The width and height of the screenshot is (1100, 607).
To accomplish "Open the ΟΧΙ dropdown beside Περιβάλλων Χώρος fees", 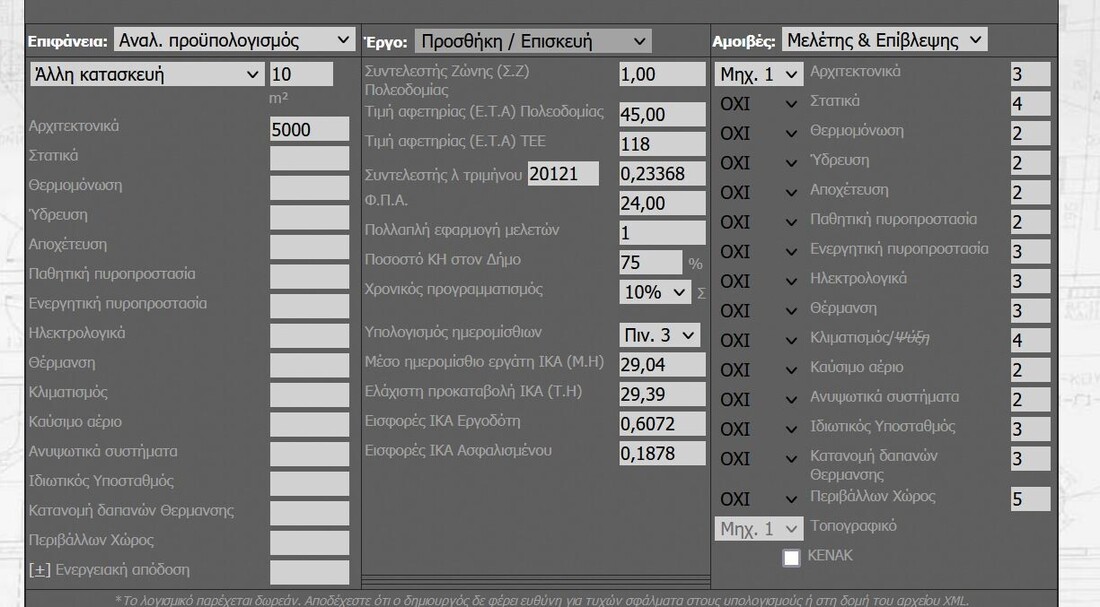I will point(760,499).
